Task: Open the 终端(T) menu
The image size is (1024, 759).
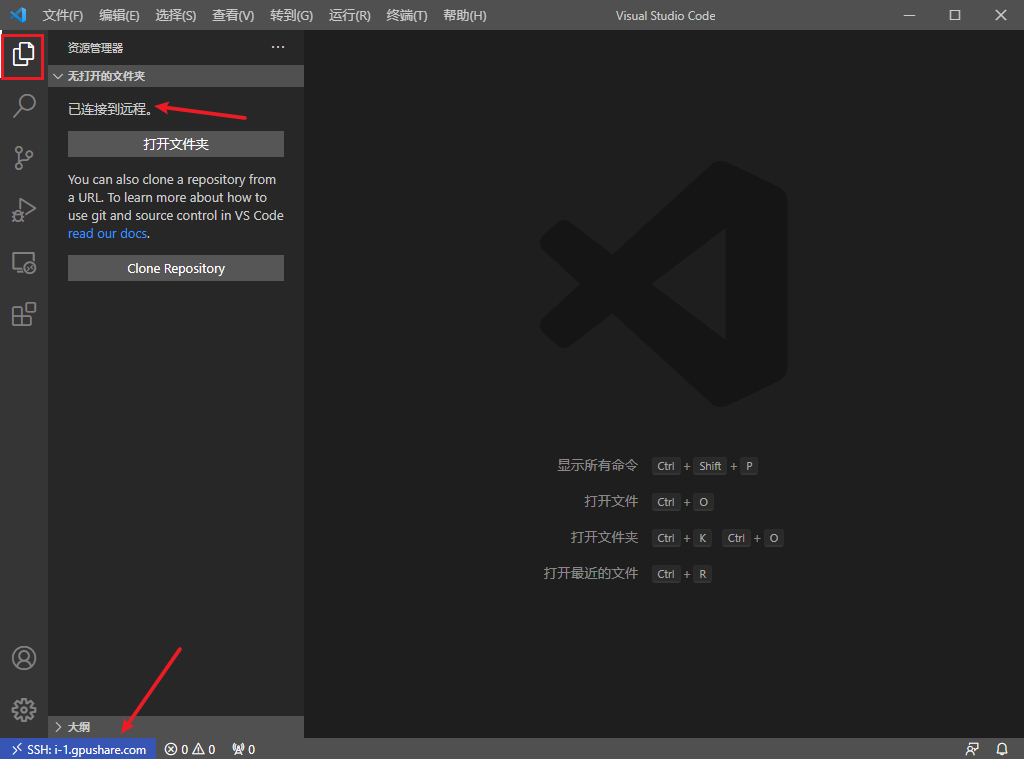Action: point(406,15)
